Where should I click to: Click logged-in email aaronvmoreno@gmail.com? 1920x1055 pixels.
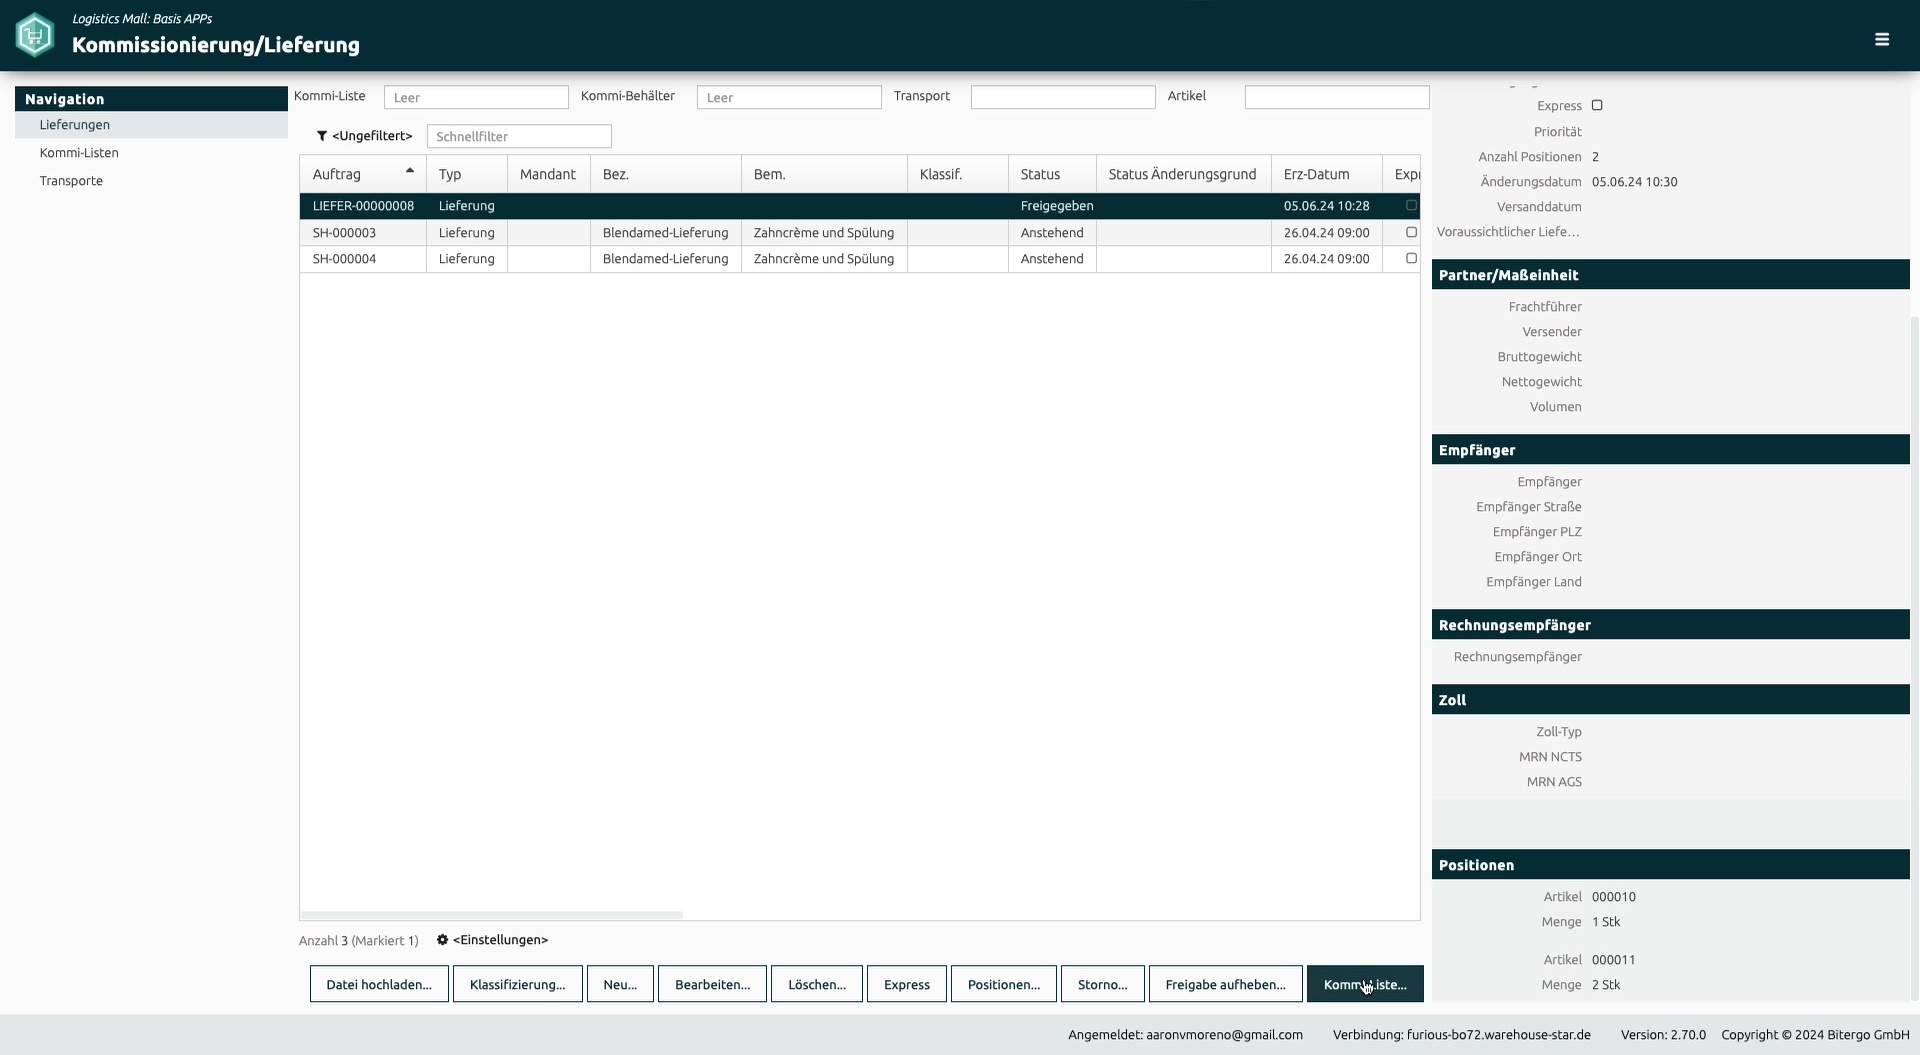(x=1224, y=1035)
